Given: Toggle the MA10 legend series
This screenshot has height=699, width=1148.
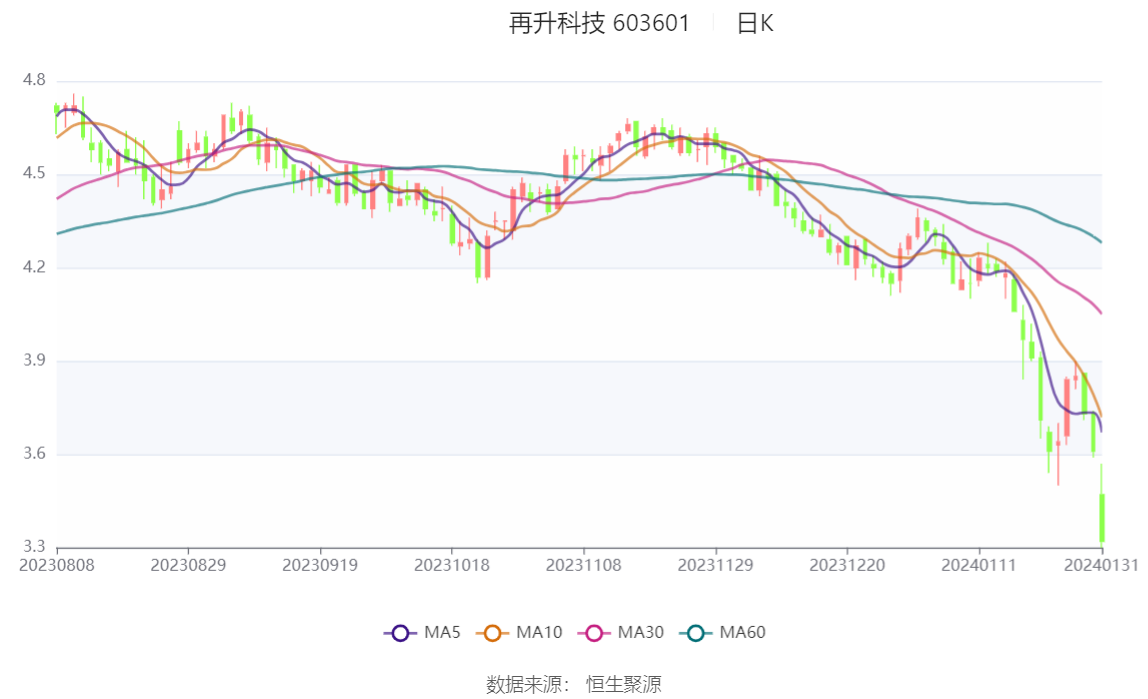Looking at the screenshot, I should click(x=519, y=632).
